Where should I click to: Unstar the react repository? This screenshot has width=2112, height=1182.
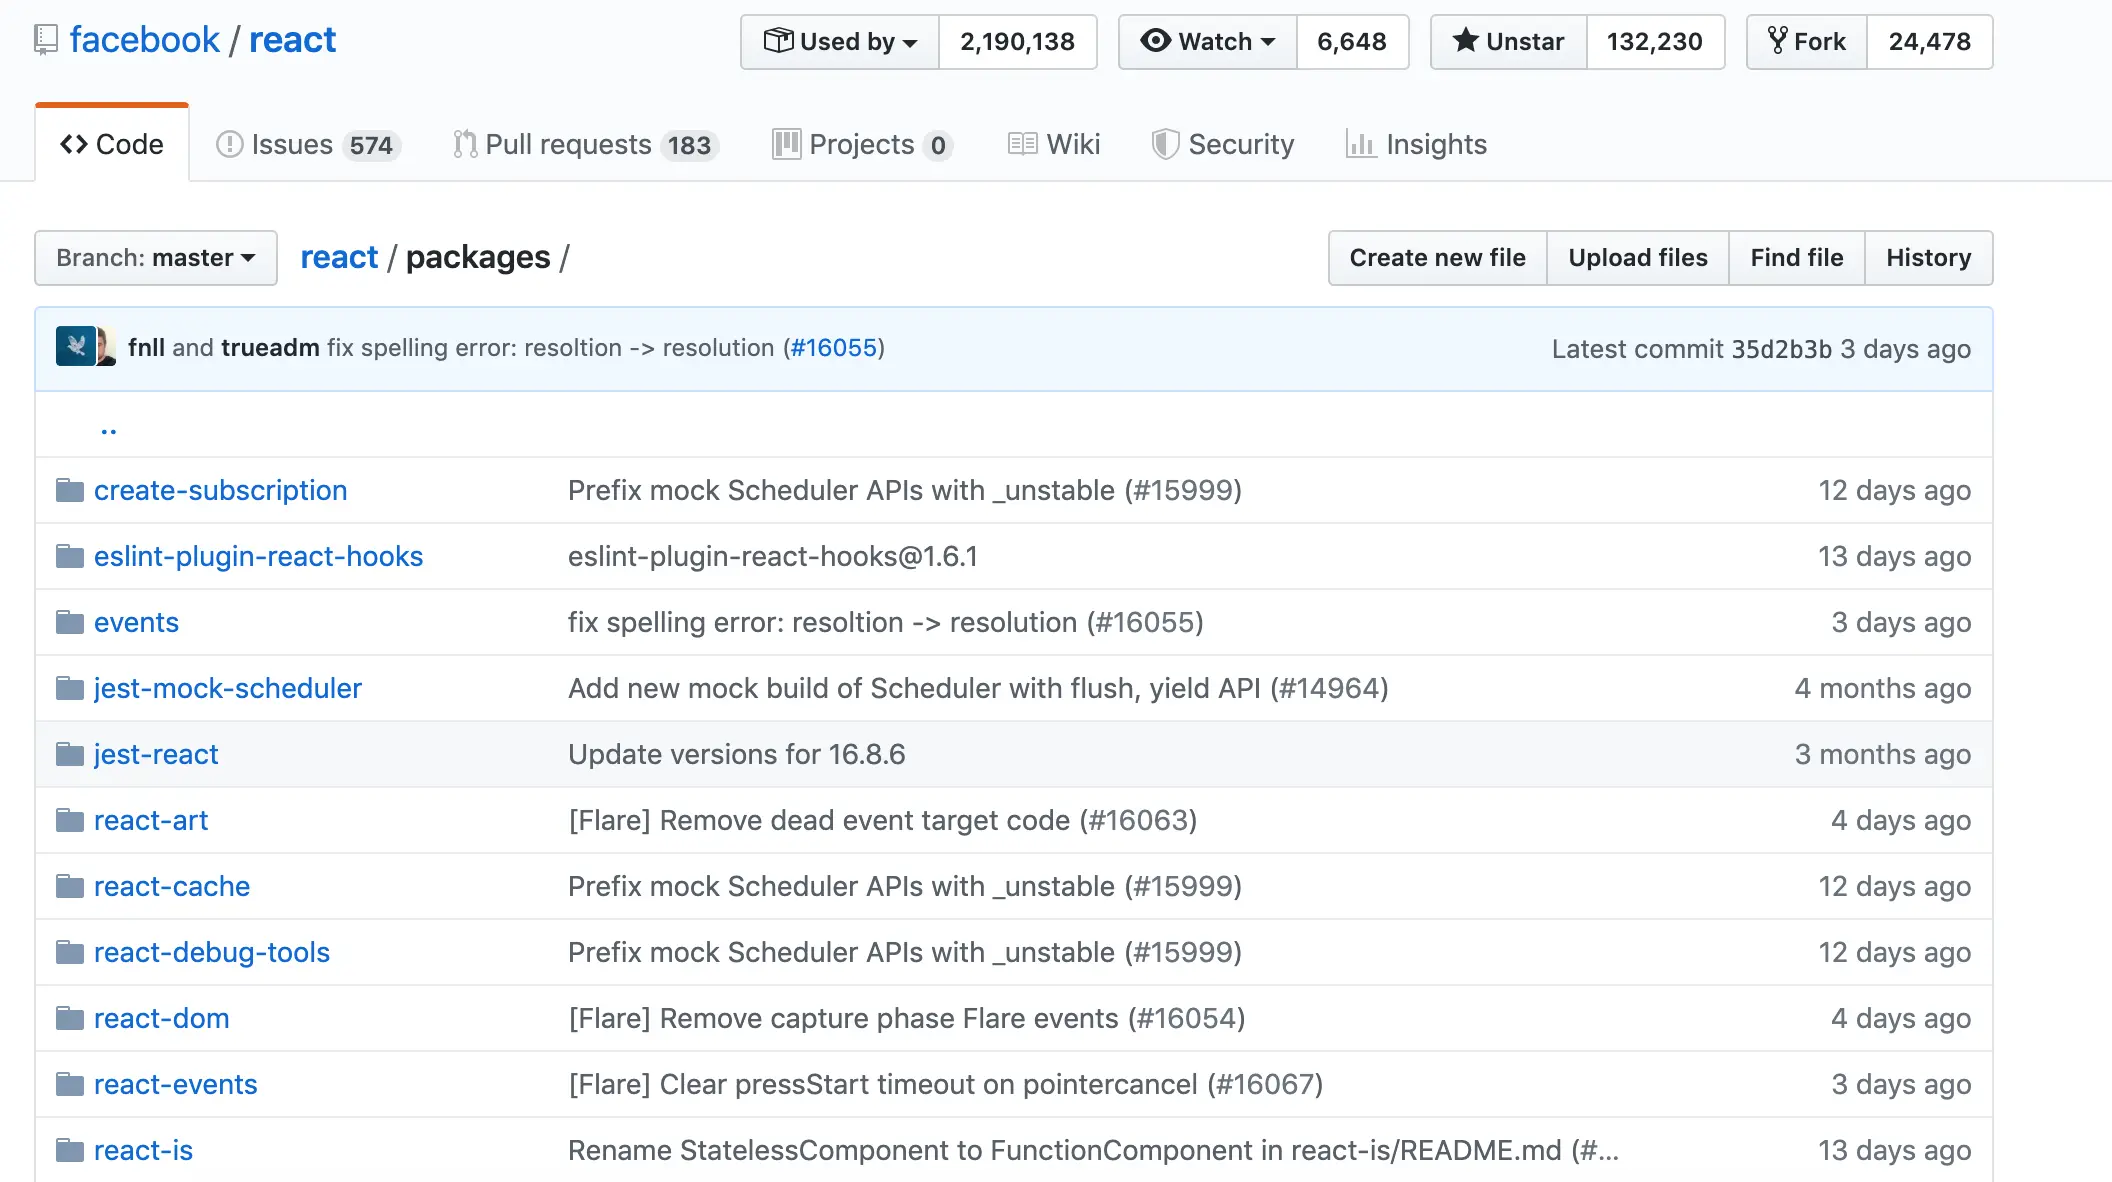[x=1509, y=42]
